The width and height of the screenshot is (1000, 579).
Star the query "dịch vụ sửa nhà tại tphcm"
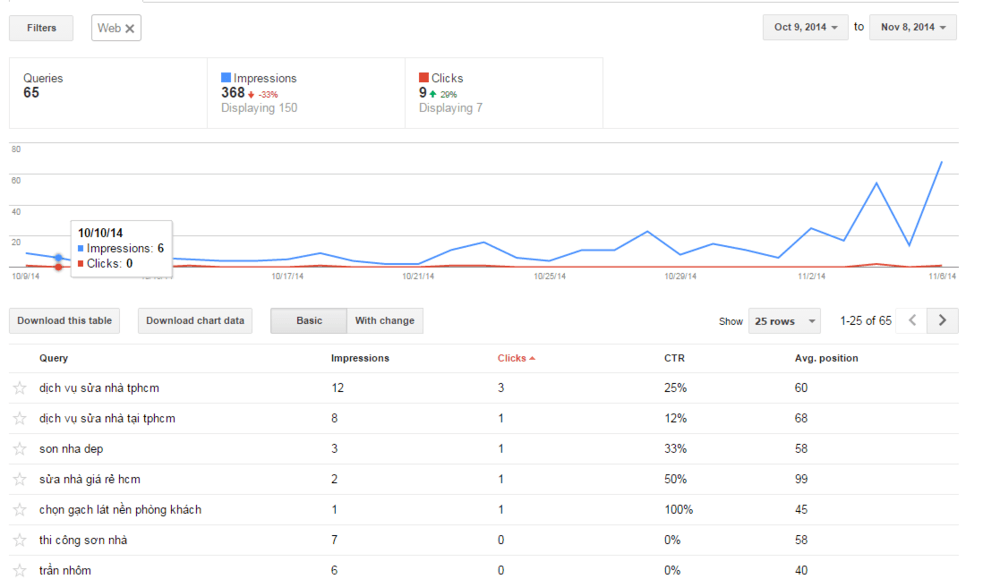[x=20, y=418]
